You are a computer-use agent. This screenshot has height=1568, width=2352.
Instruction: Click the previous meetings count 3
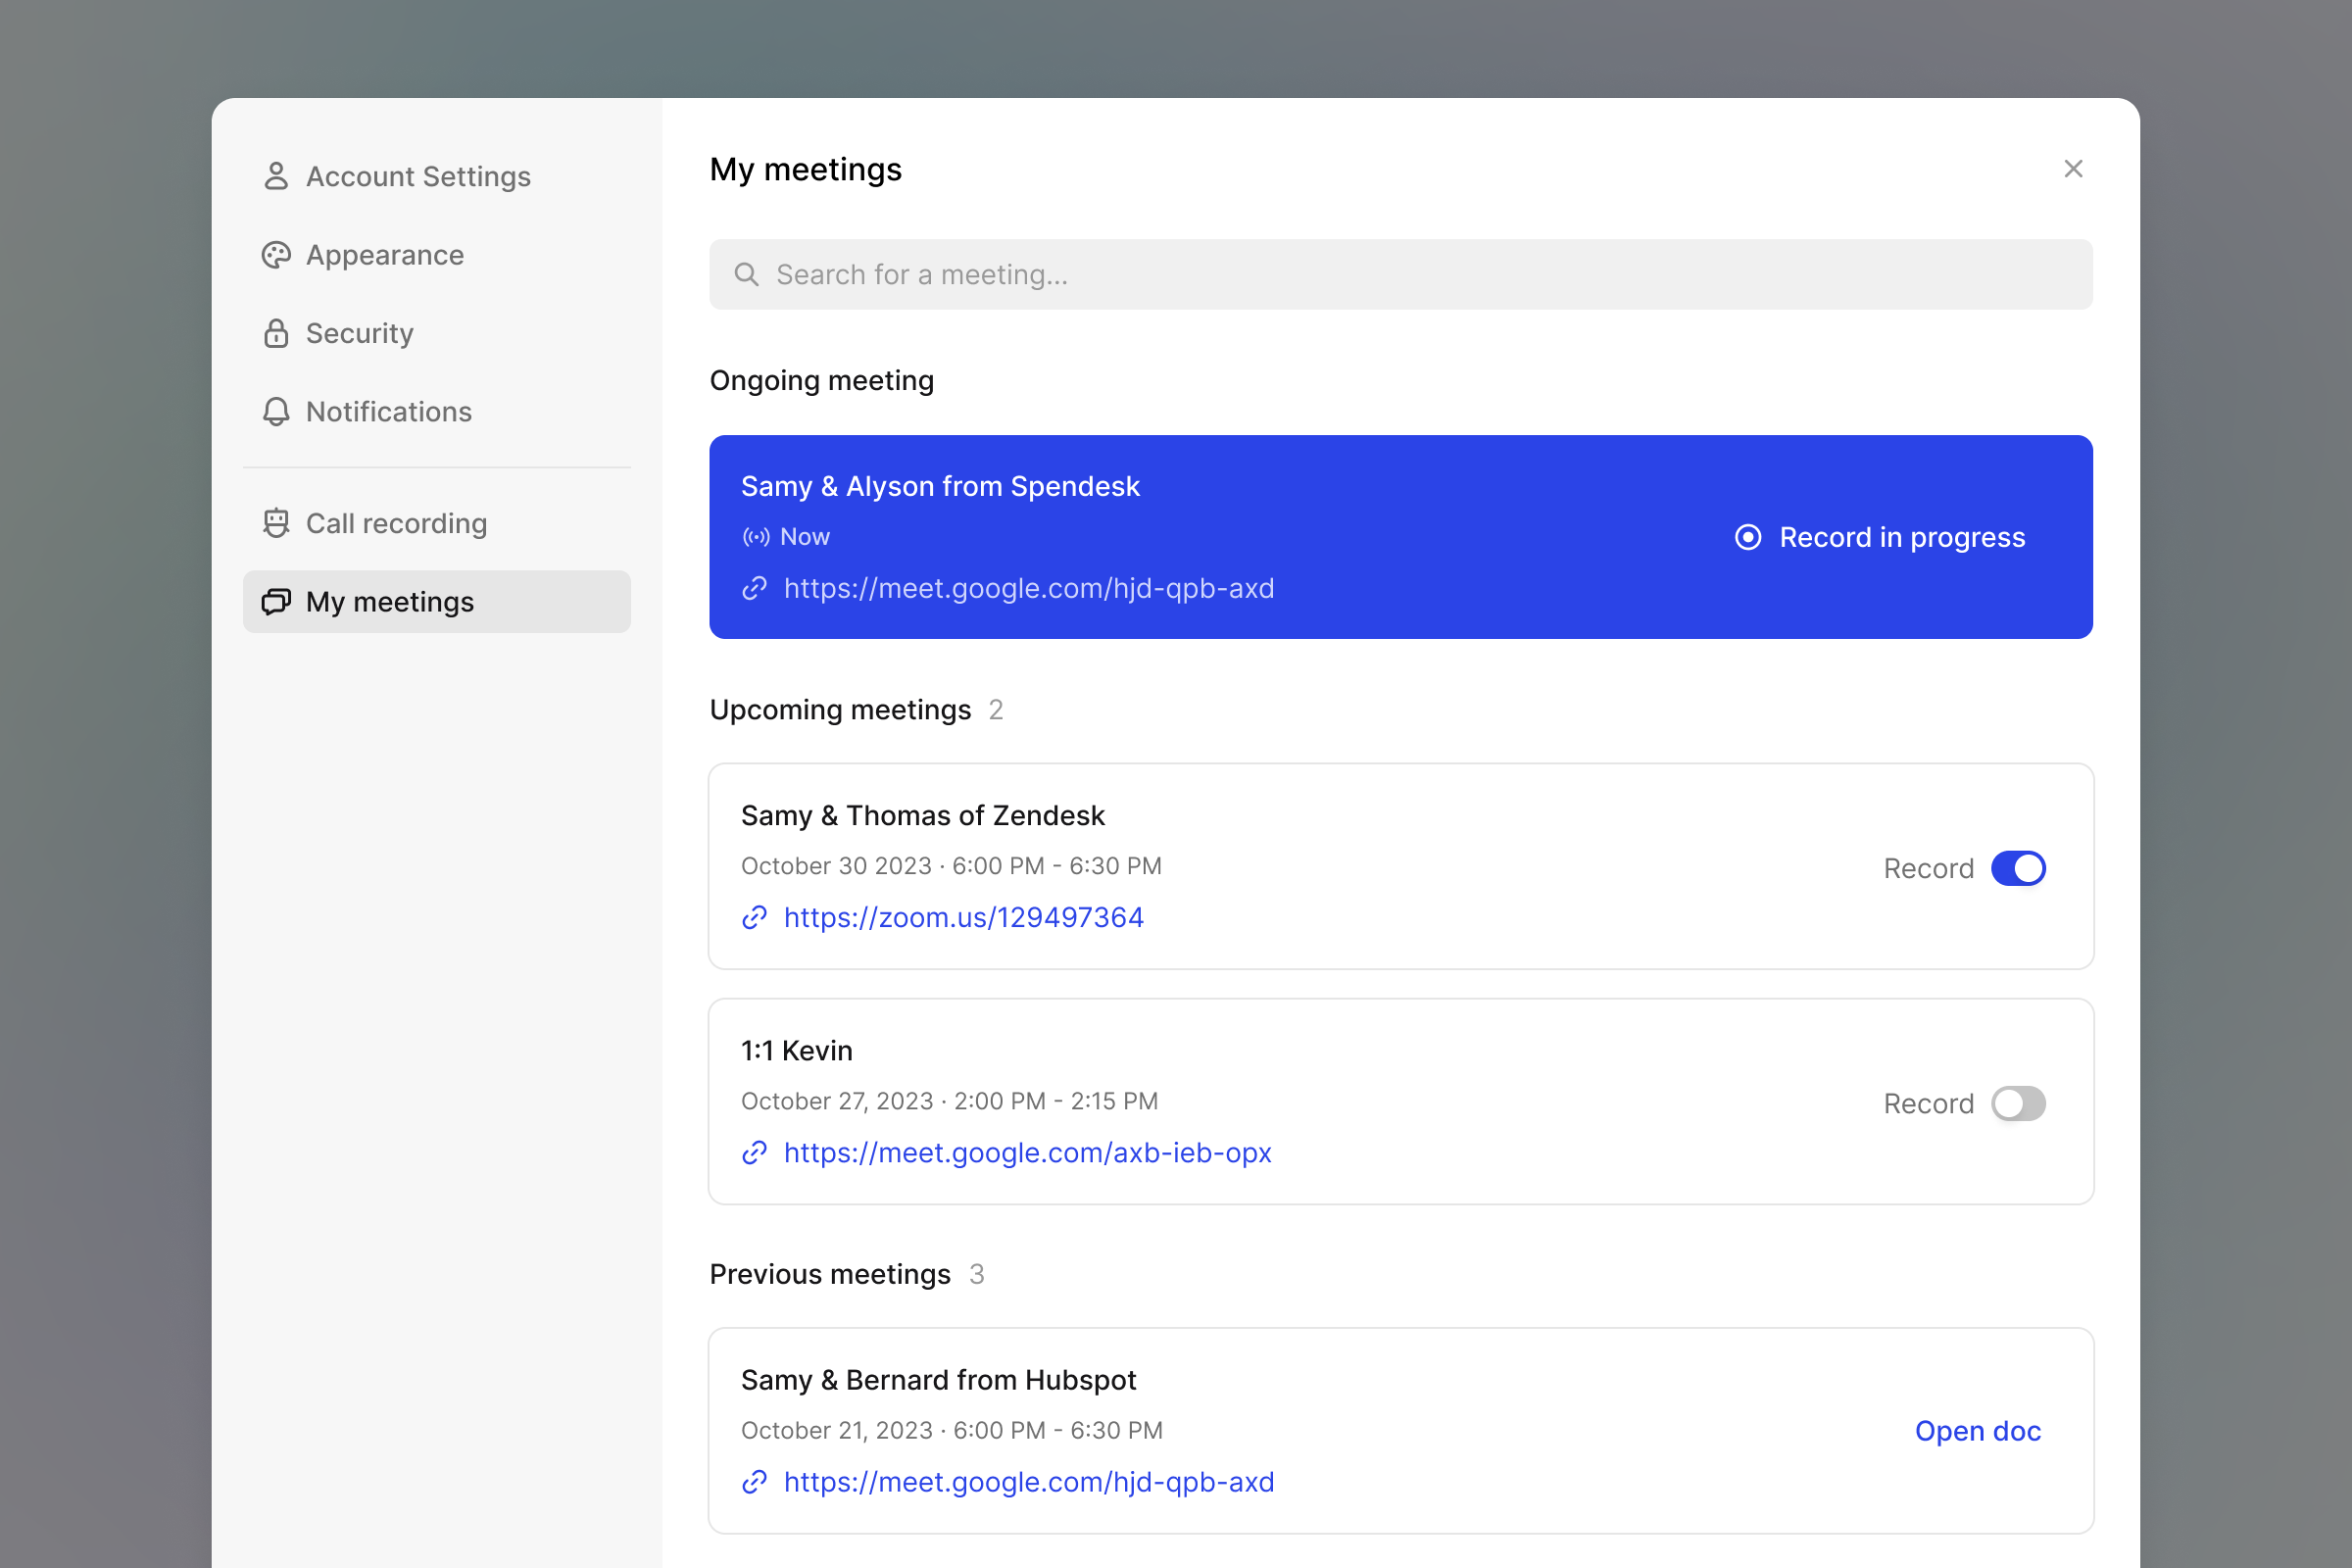pos(977,1274)
